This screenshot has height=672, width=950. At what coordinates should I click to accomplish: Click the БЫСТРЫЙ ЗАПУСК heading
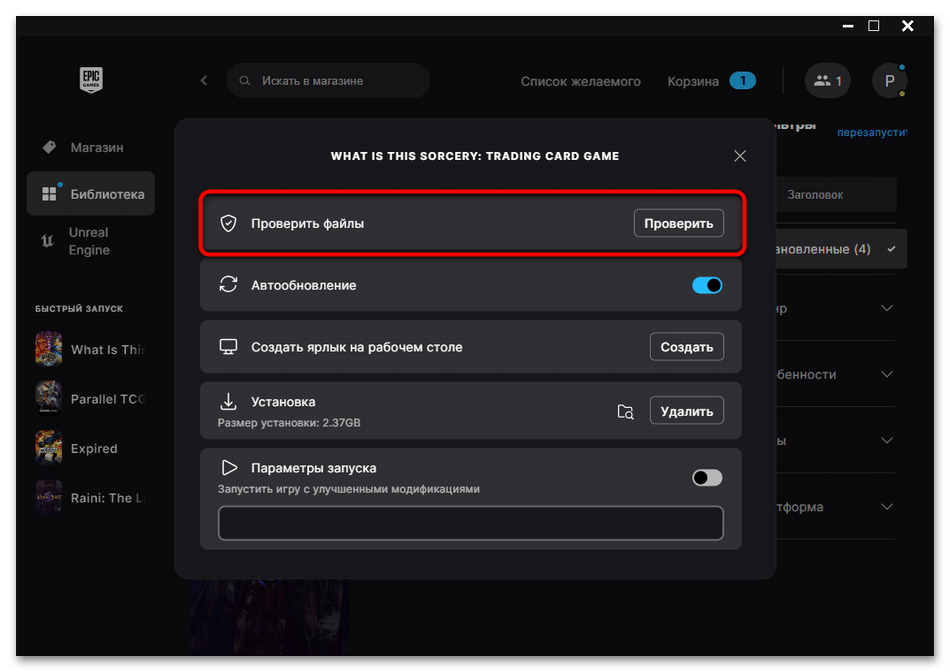[x=79, y=308]
